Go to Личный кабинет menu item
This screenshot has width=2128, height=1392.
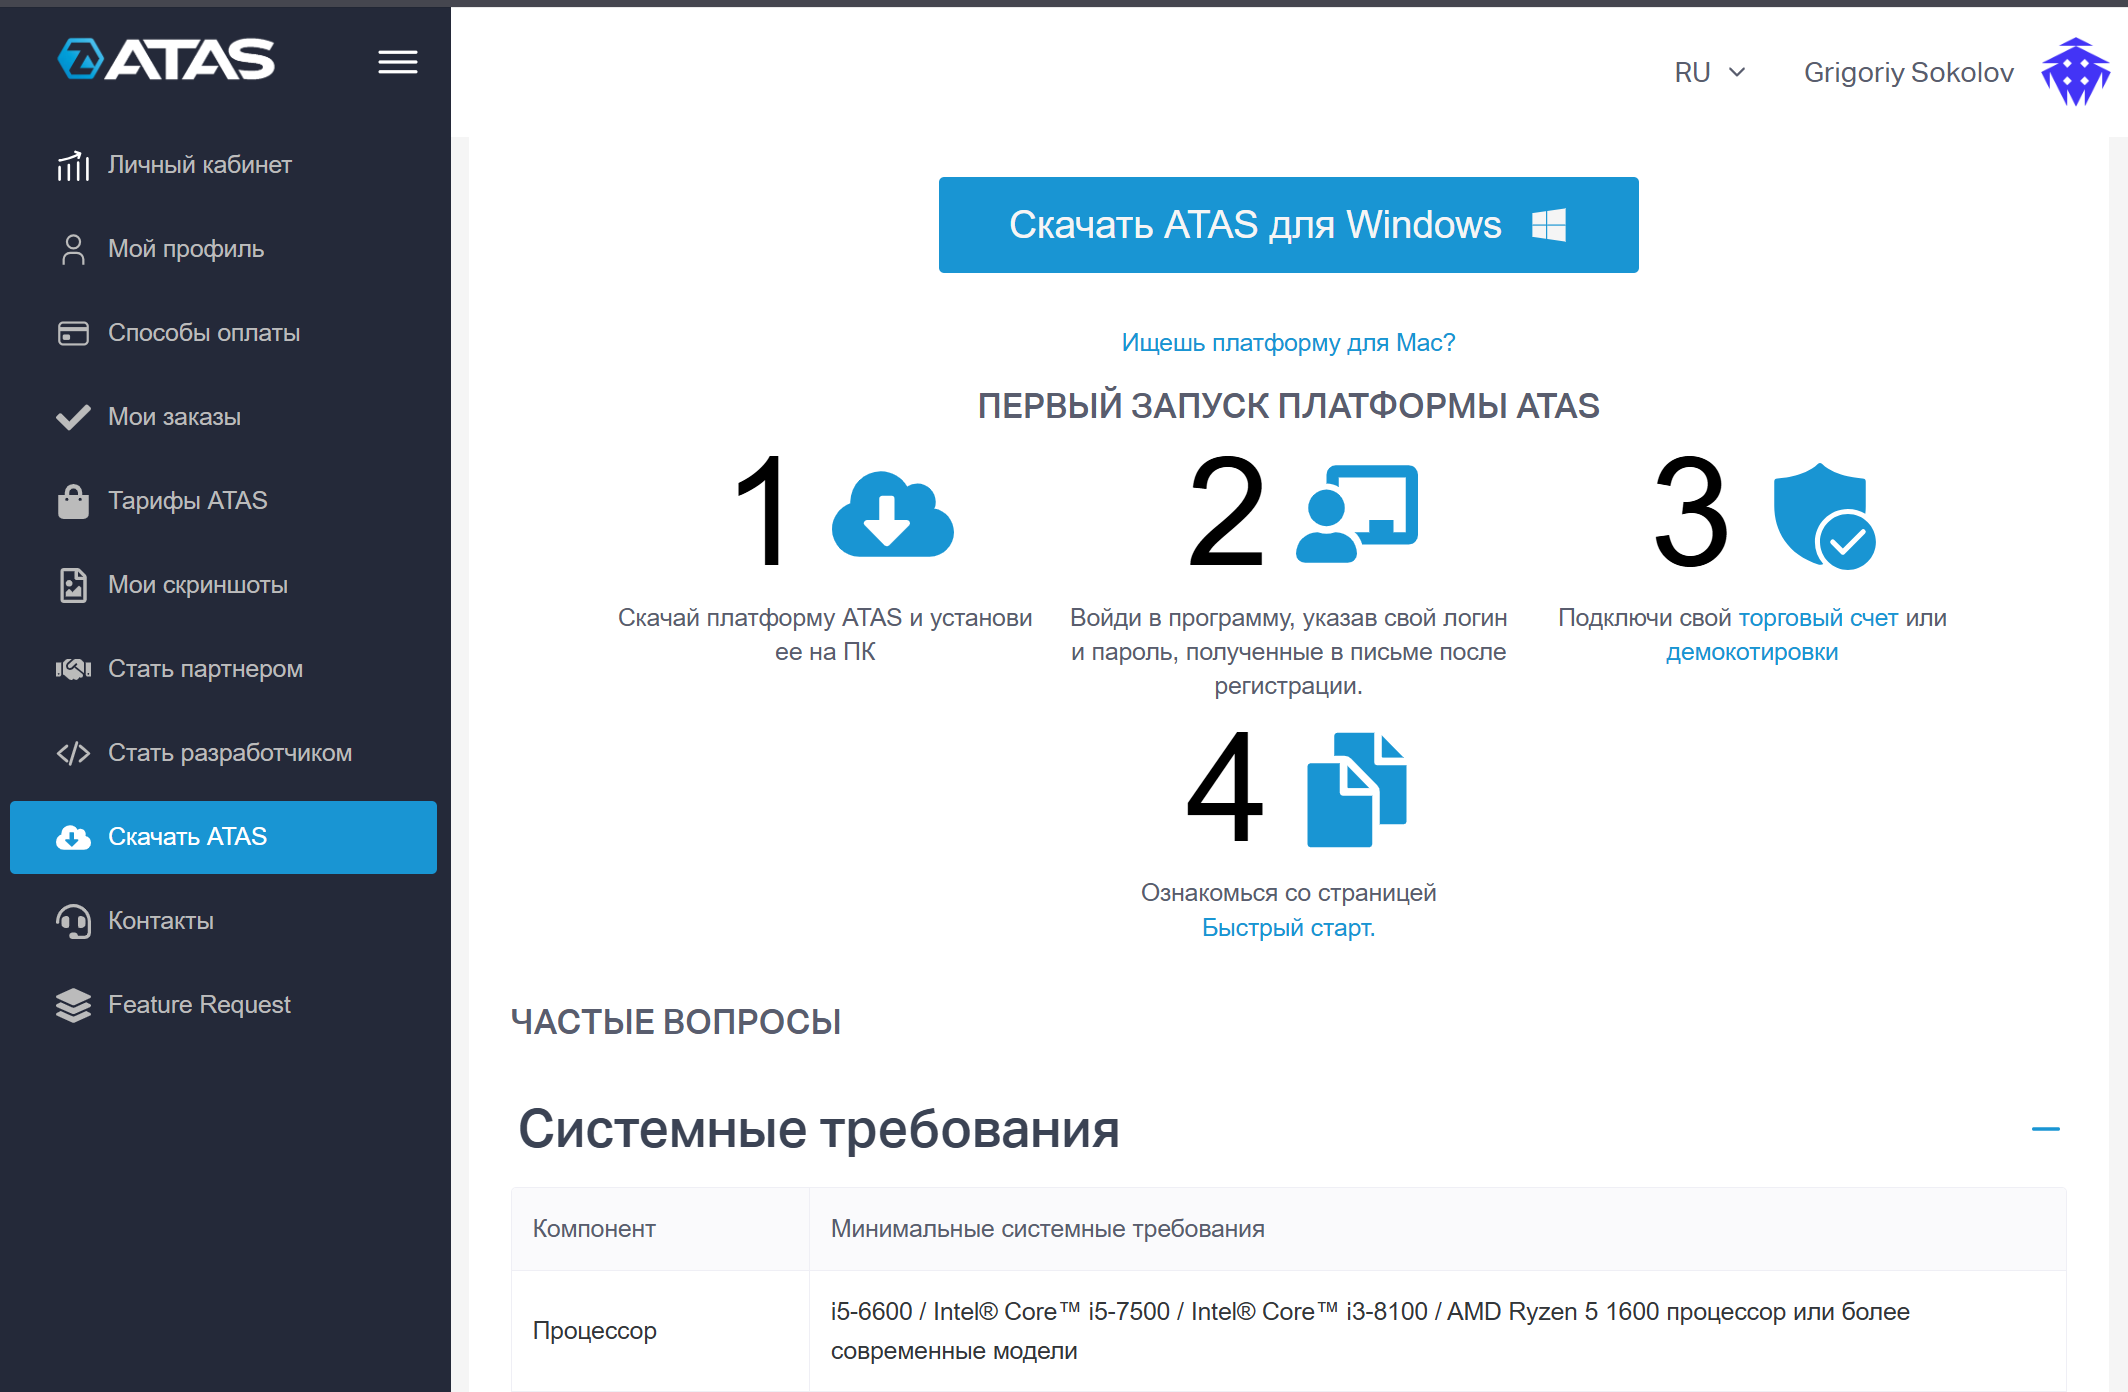click(x=199, y=165)
